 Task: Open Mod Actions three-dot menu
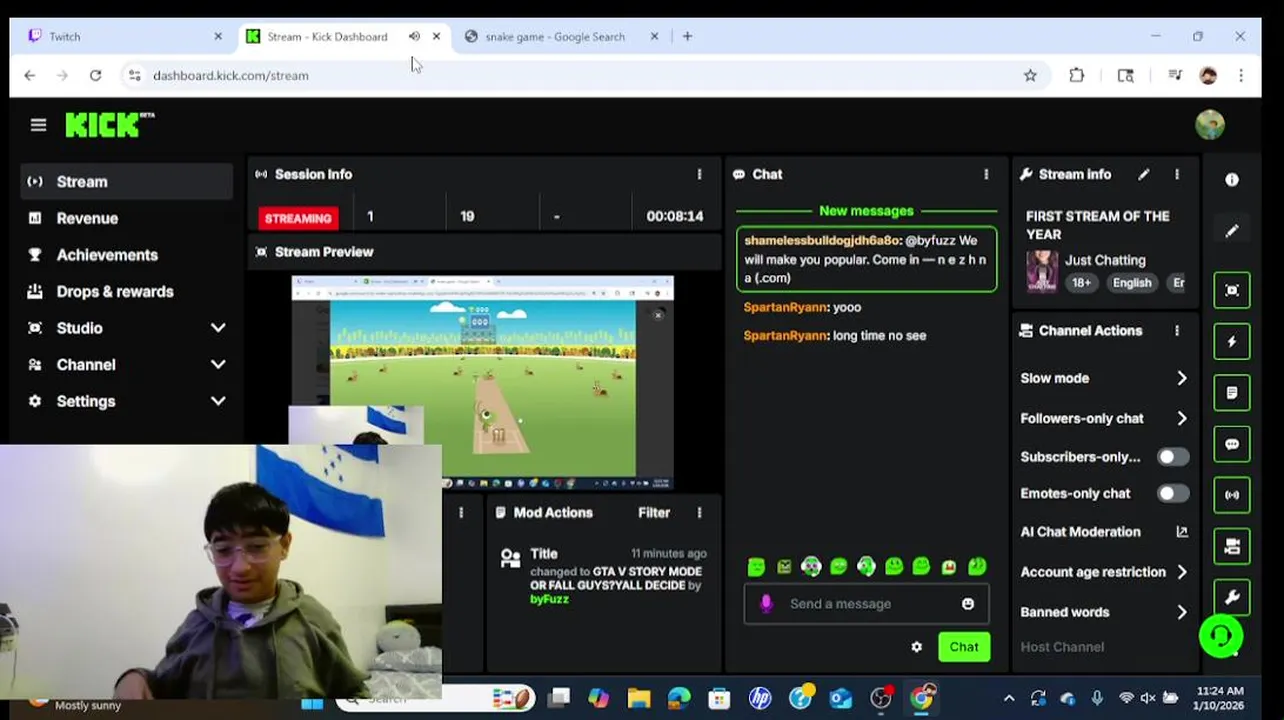(x=699, y=513)
